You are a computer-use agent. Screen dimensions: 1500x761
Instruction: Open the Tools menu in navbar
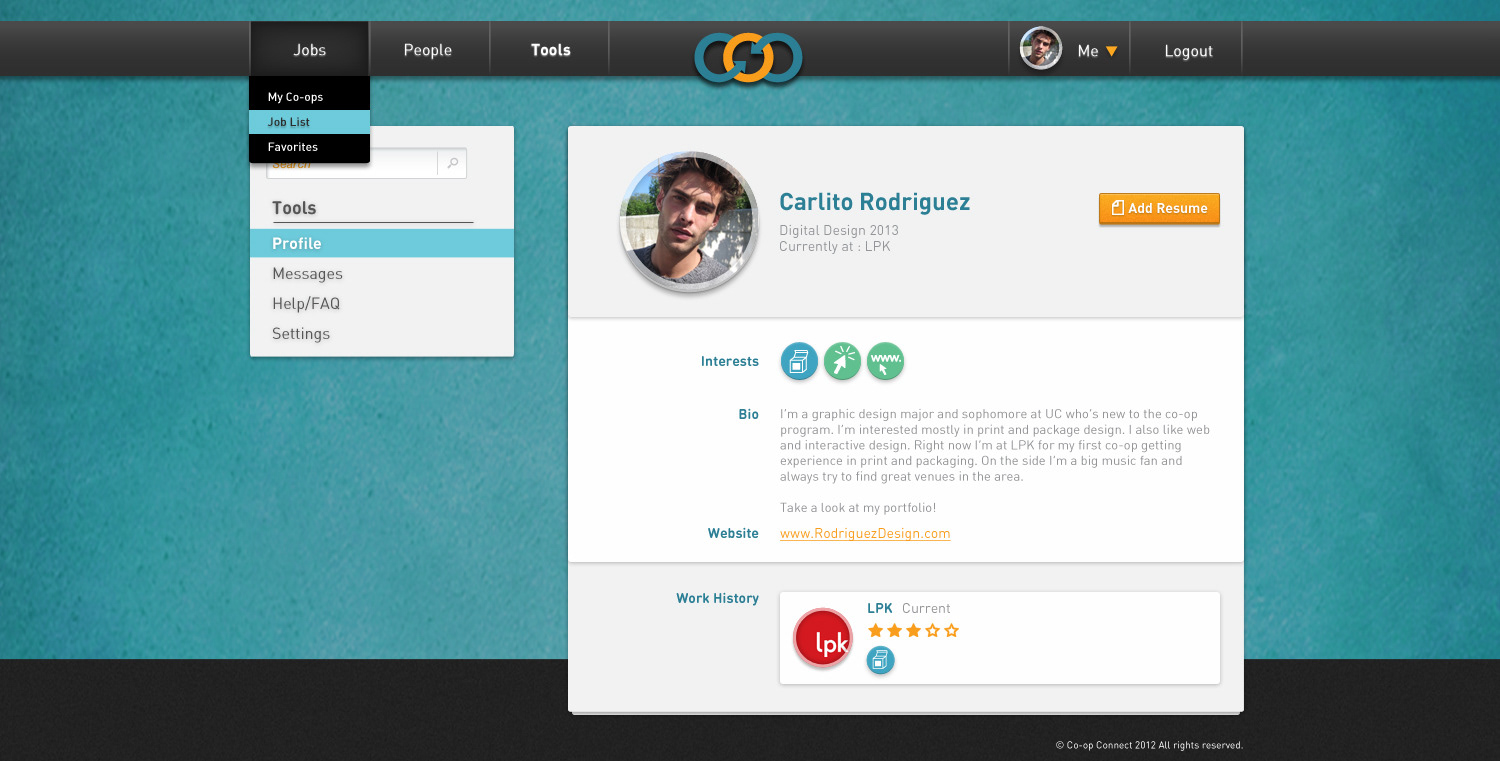[550, 50]
